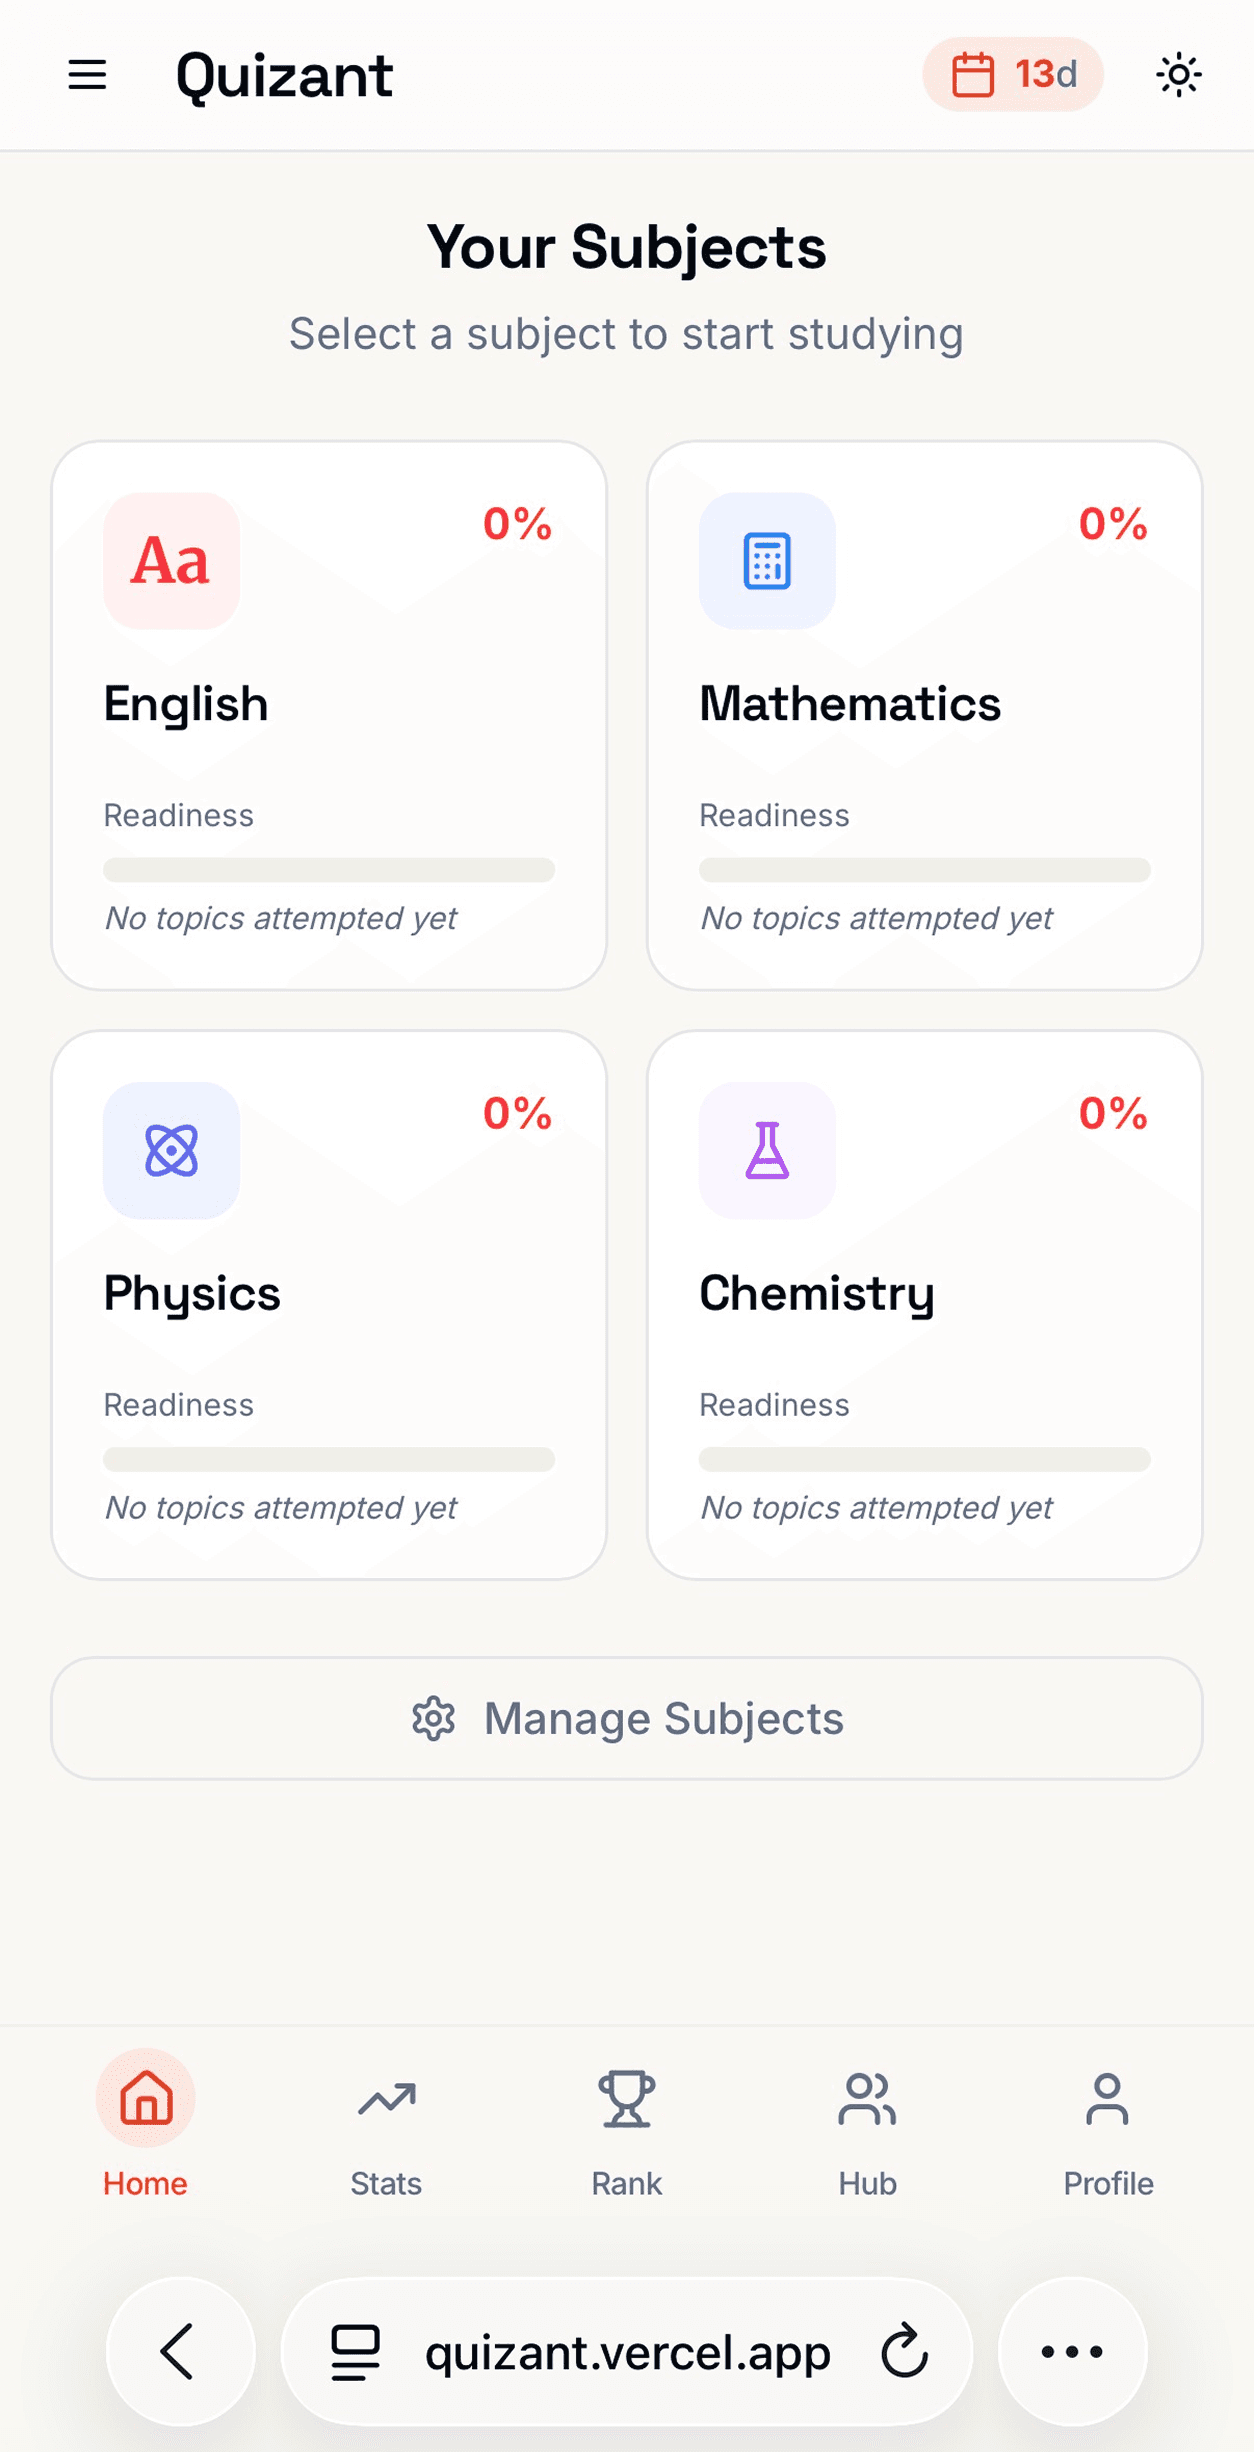Viewport: 1254px width, 2452px height.
Task: Open the Physics subject title
Action: (192, 1293)
